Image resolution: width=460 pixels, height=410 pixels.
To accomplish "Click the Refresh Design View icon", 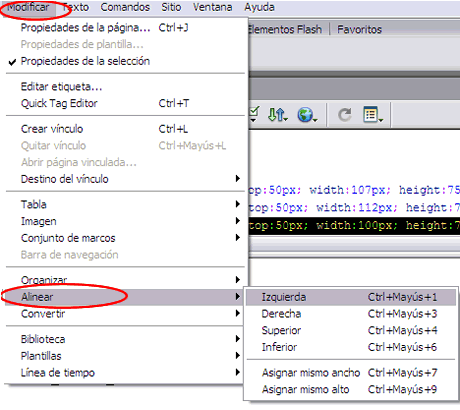I will pyautogui.click(x=345, y=115).
